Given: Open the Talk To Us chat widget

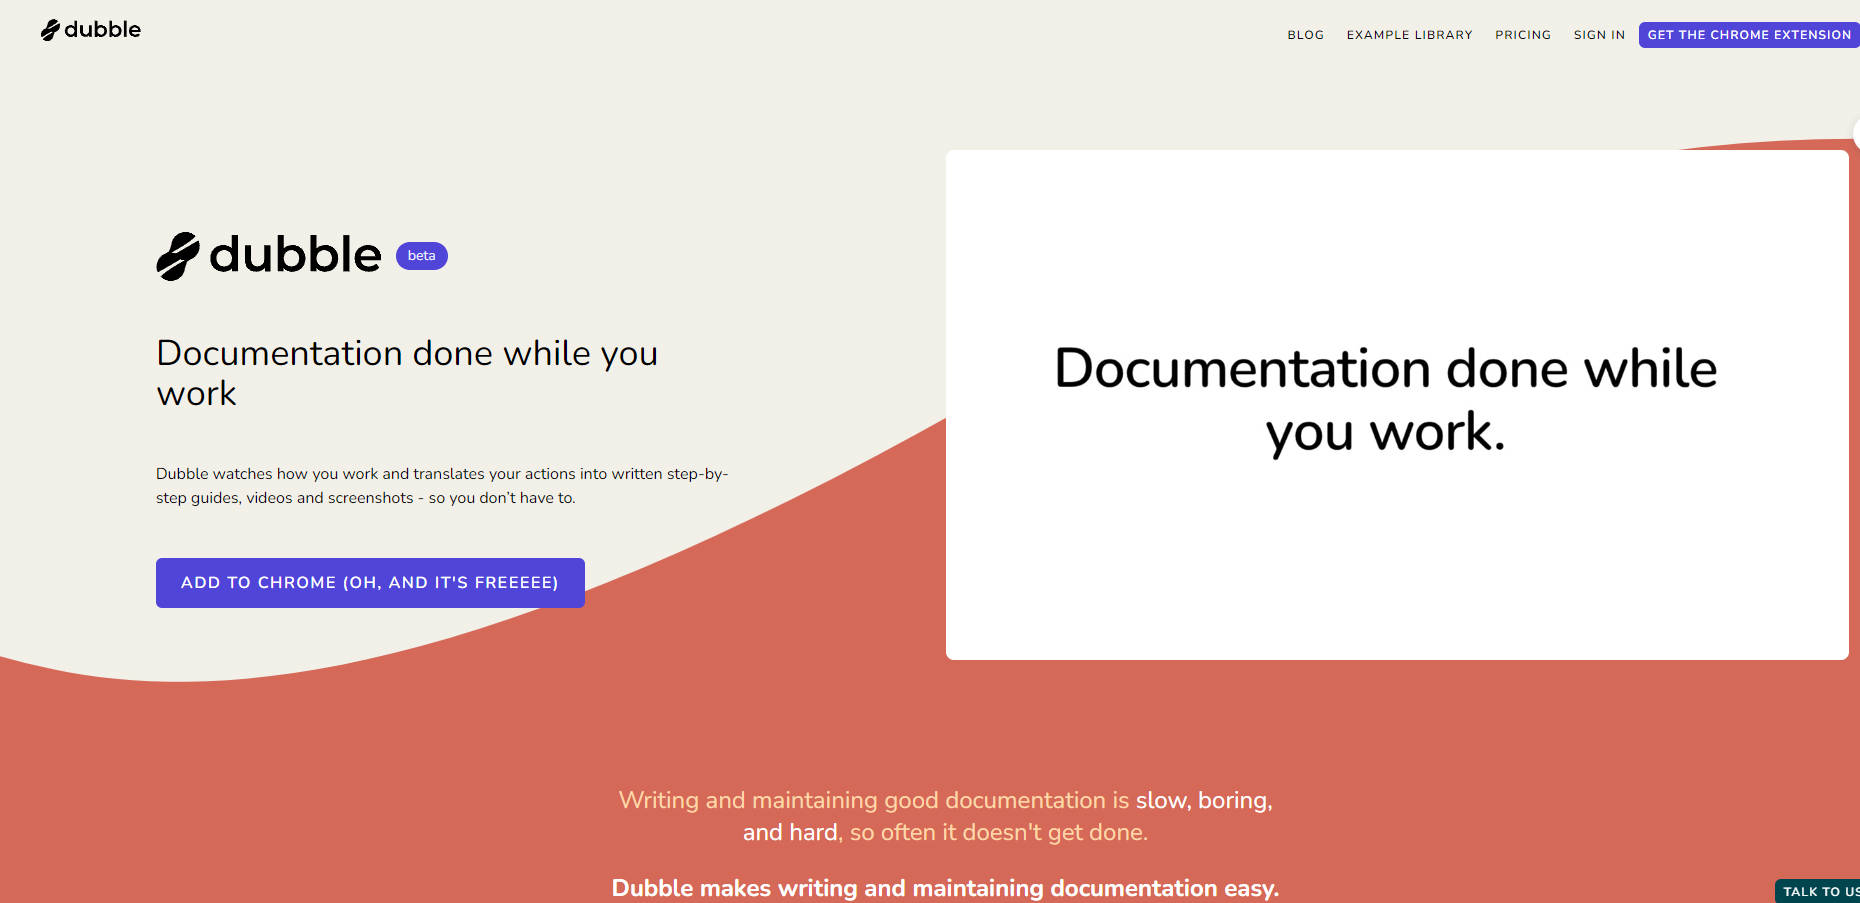Looking at the screenshot, I should [1820, 891].
